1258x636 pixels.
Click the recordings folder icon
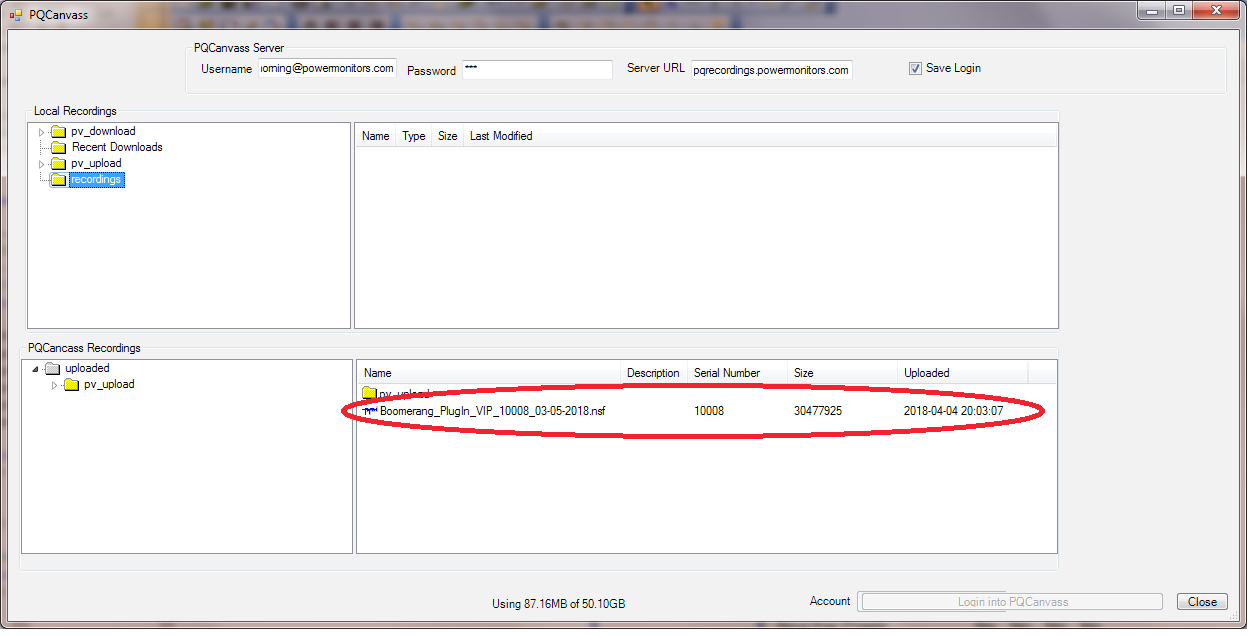(59, 180)
